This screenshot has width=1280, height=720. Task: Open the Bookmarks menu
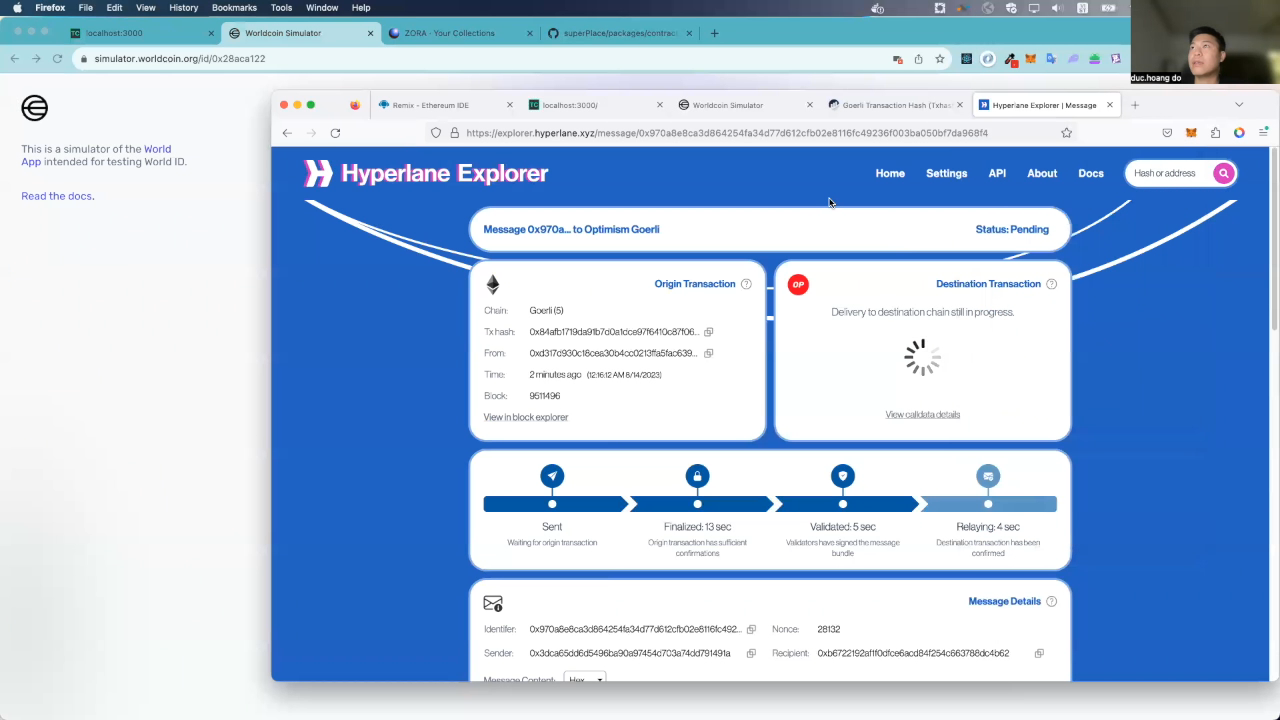234,8
